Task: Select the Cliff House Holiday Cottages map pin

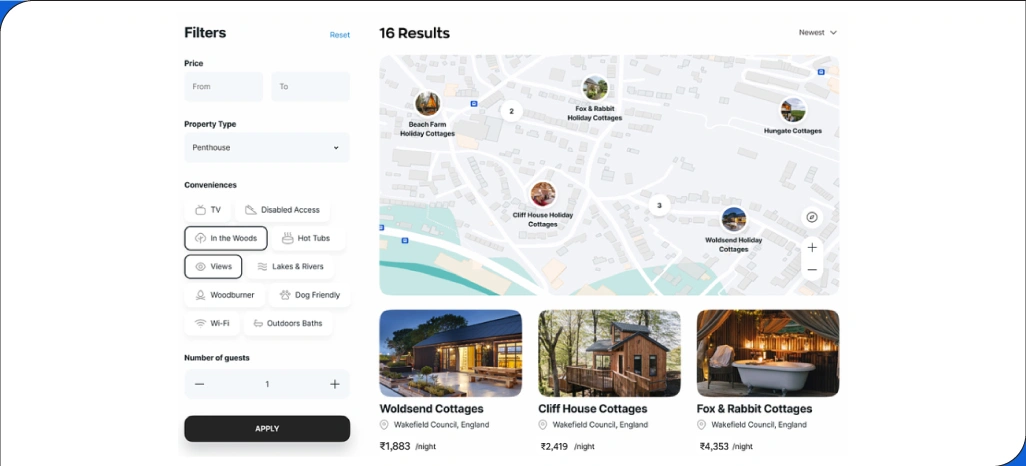Action: point(542,194)
